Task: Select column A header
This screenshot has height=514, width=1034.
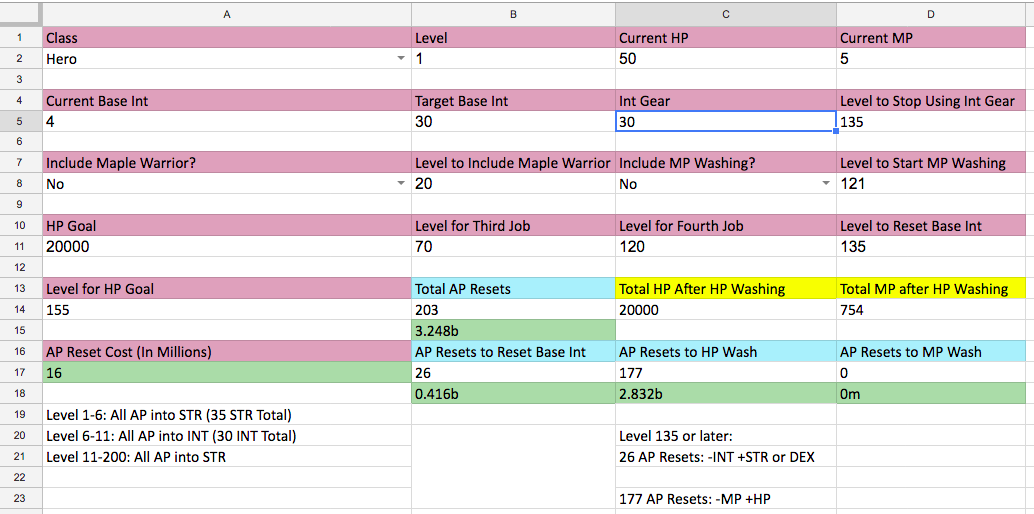Action: (227, 14)
